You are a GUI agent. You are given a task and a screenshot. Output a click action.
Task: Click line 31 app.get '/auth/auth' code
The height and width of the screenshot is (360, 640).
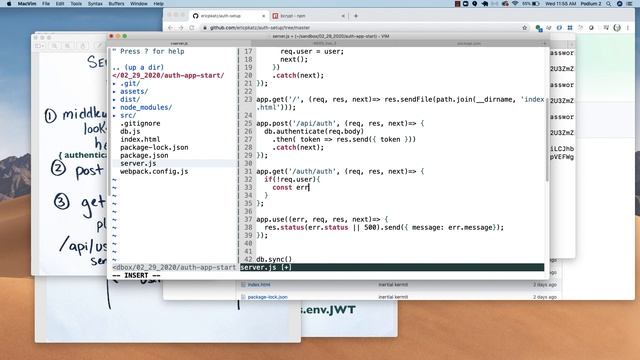click(340, 171)
